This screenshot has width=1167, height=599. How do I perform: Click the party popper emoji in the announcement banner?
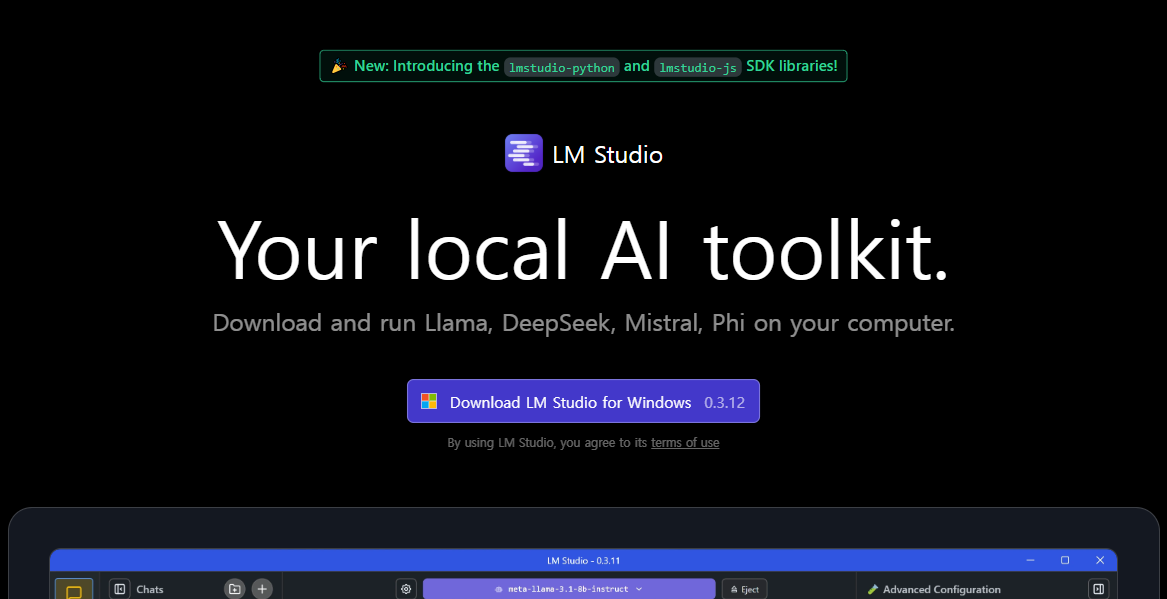(x=339, y=66)
